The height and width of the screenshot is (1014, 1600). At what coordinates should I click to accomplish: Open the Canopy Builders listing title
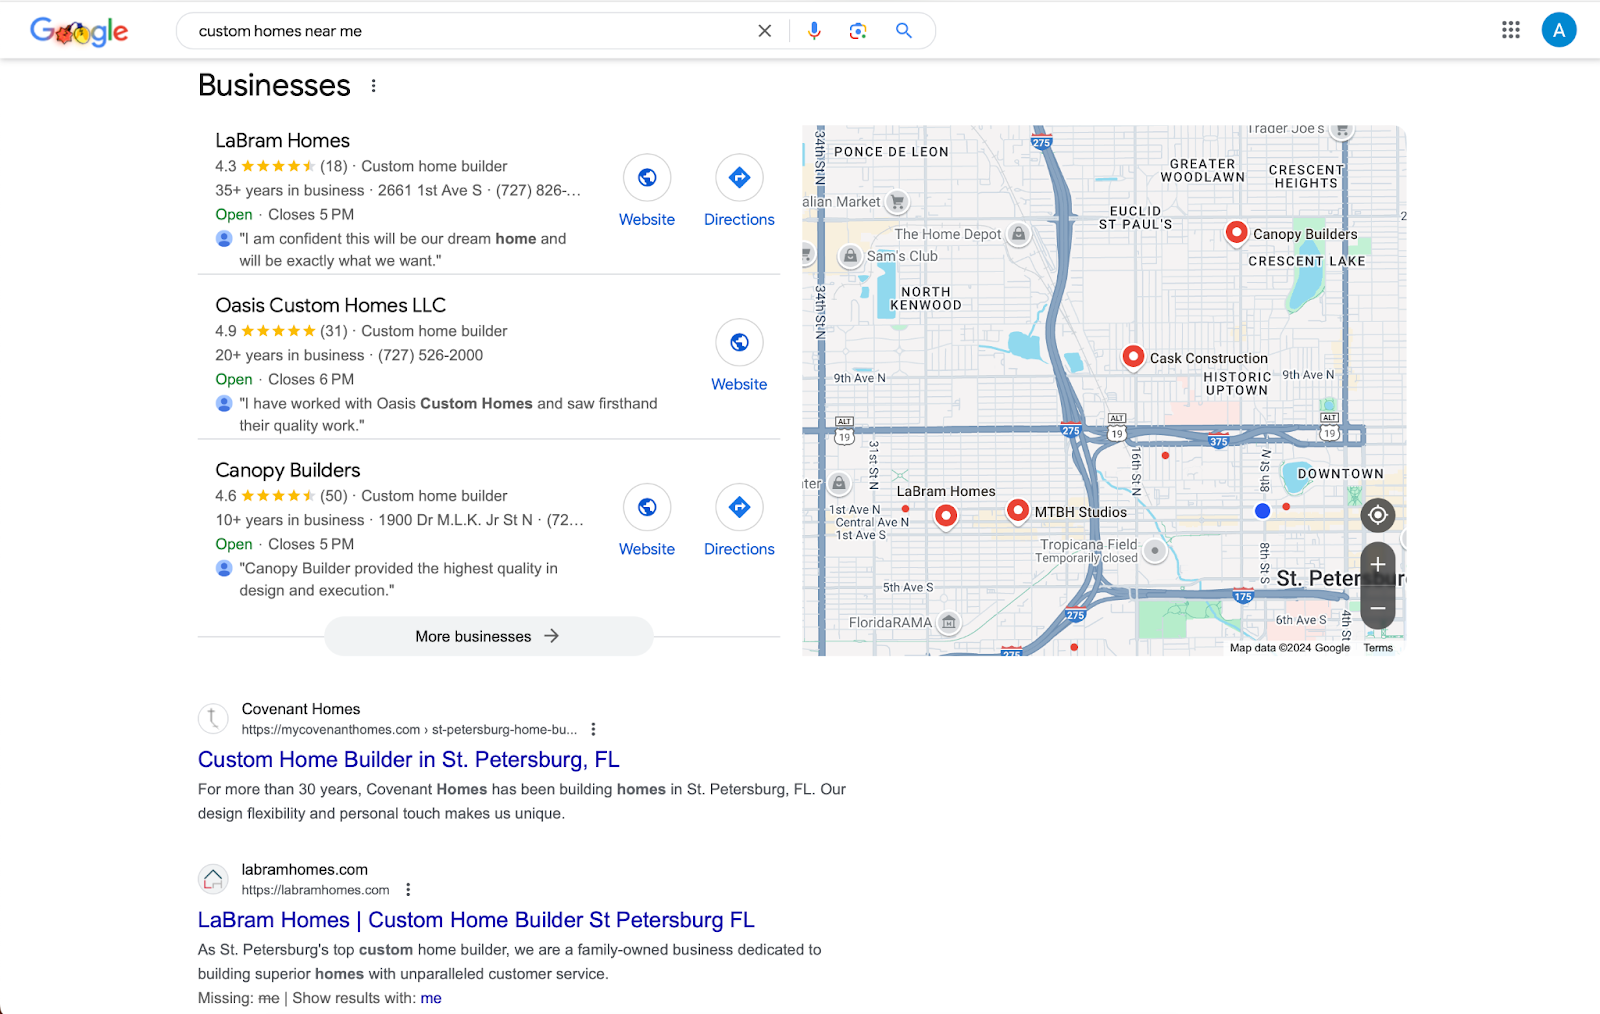click(x=288, y=471)
